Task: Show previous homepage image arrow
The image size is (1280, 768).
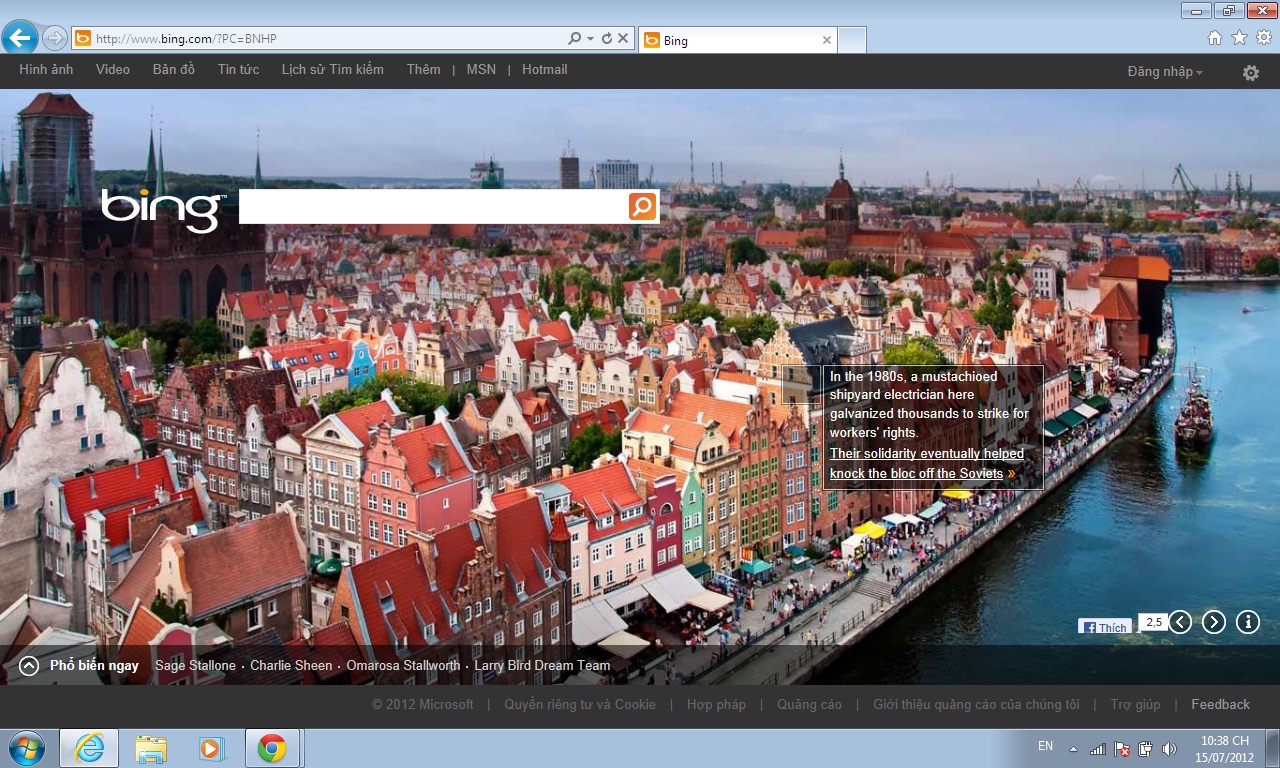Action: [x=1181, y=622]
